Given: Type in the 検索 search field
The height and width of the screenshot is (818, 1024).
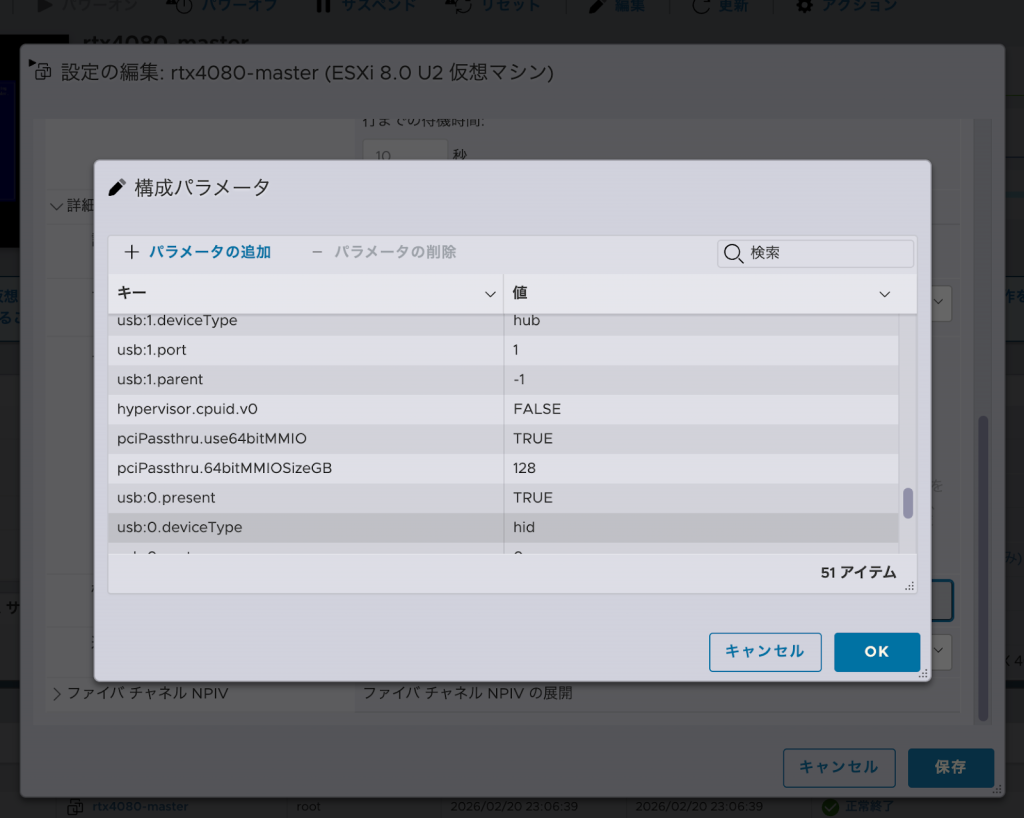Looking at the screenshot, I should (x=828, y=253).
